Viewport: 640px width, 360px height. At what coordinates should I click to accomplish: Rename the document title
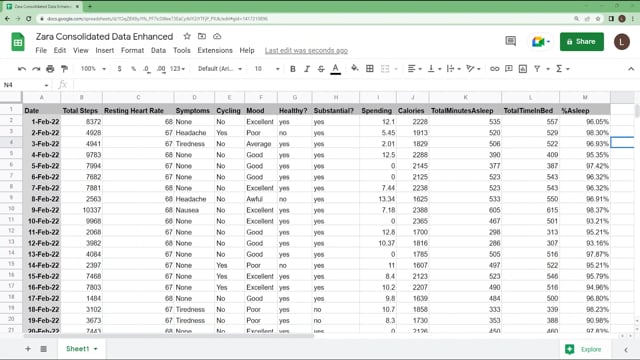pyautogui.click(x=104, y=37)
